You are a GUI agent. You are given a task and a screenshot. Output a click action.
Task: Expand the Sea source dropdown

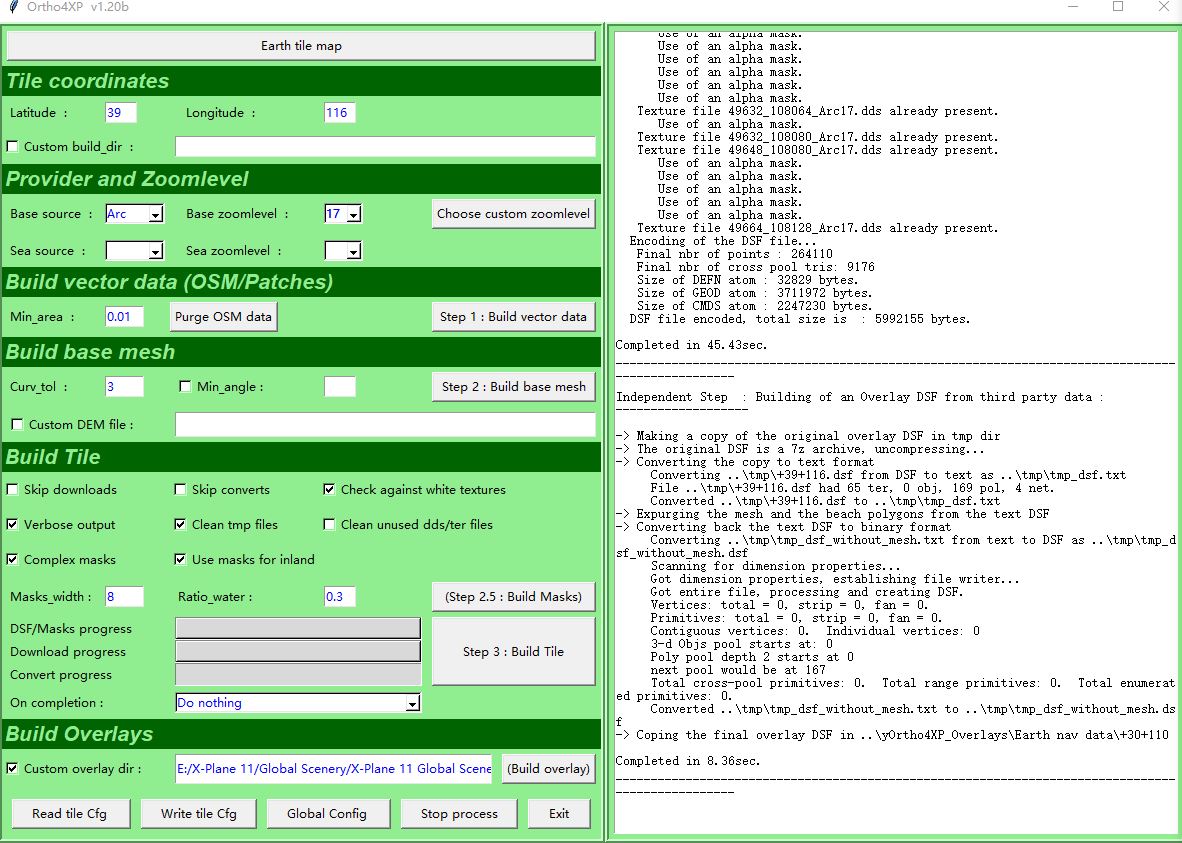[x=155, y=251]
